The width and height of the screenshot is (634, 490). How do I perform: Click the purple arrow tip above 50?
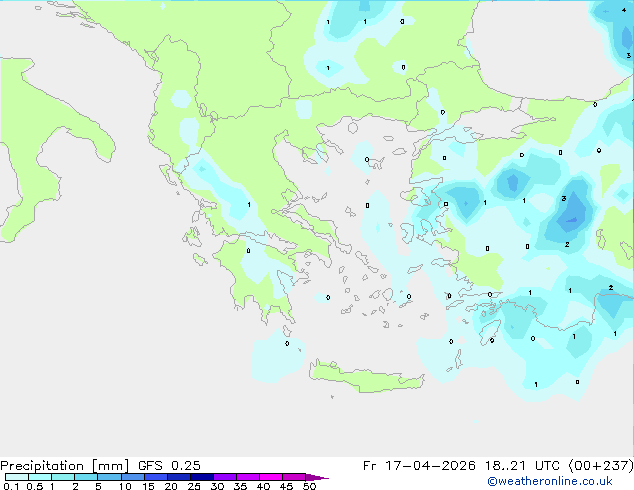click(x=317, y=478)
